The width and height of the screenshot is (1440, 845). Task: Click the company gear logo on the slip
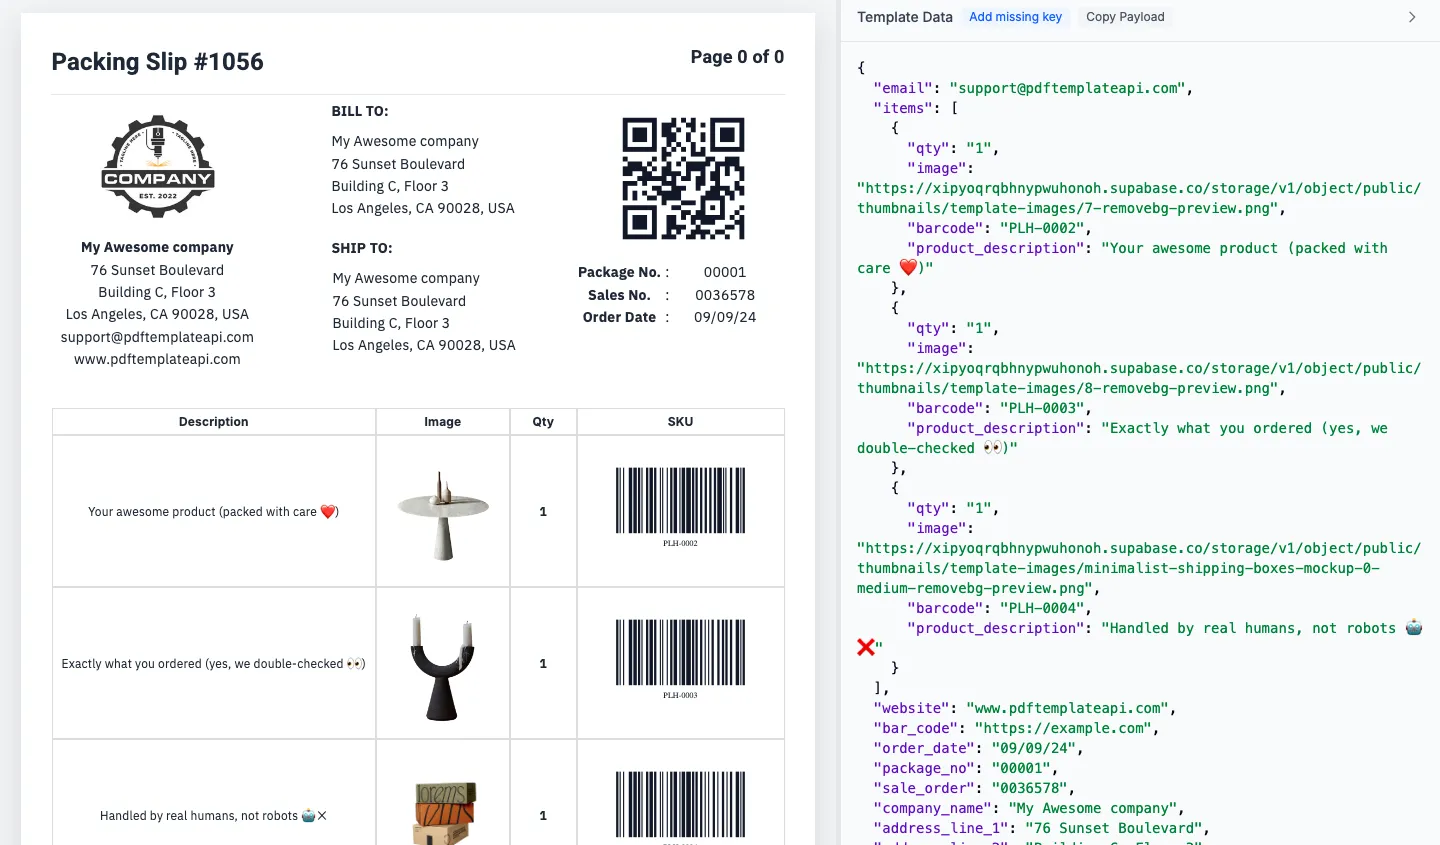pyautogui.click(x=157, y=166)
